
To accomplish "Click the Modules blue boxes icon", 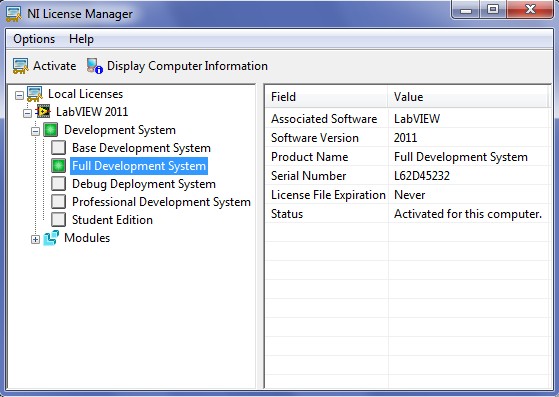I will [51, 238].
